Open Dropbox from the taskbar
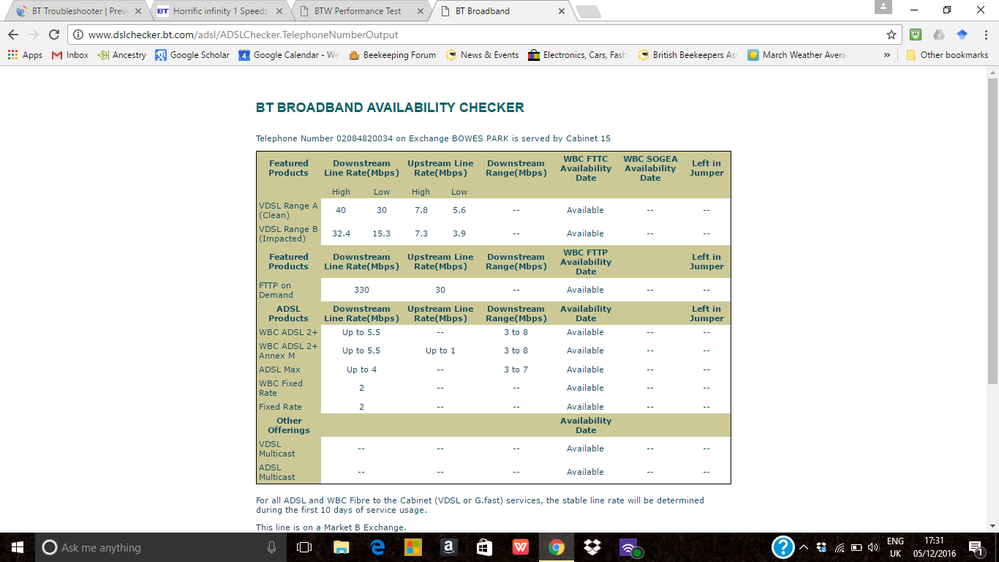This screenshot has height=562, width=999. pos(592,547)
